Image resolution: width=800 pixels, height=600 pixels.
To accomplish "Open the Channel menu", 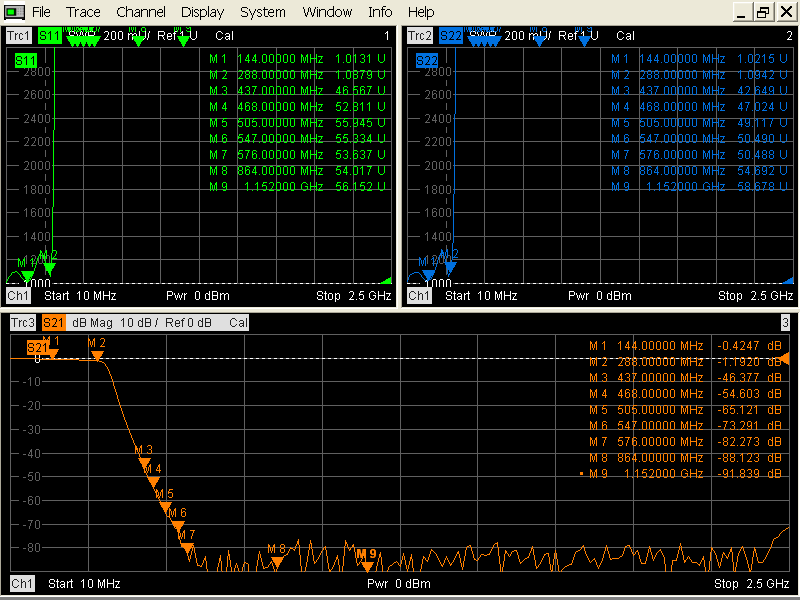I will click(140, 12).
